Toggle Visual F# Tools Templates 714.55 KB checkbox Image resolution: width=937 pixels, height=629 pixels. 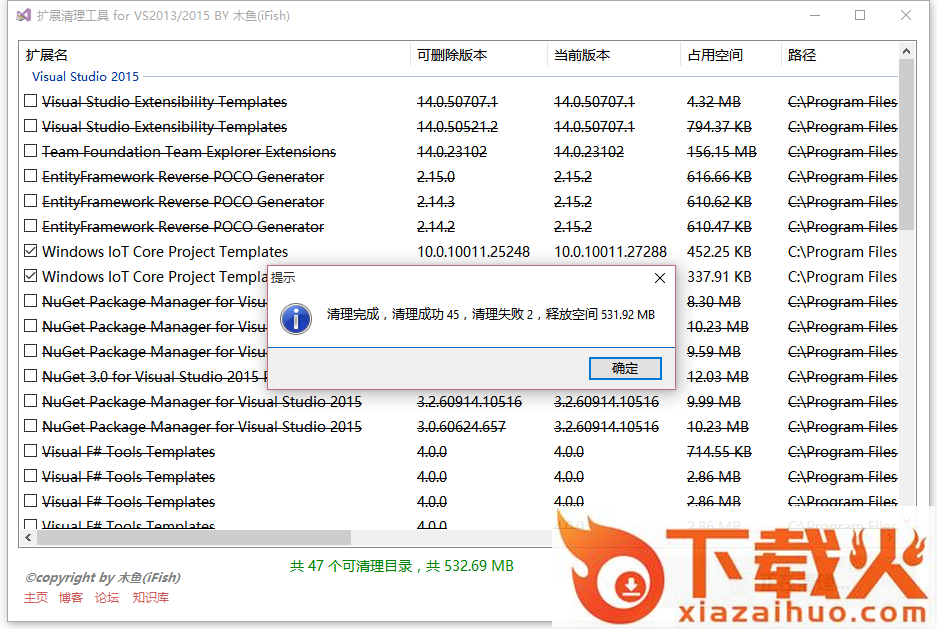[x=30, y=452]
